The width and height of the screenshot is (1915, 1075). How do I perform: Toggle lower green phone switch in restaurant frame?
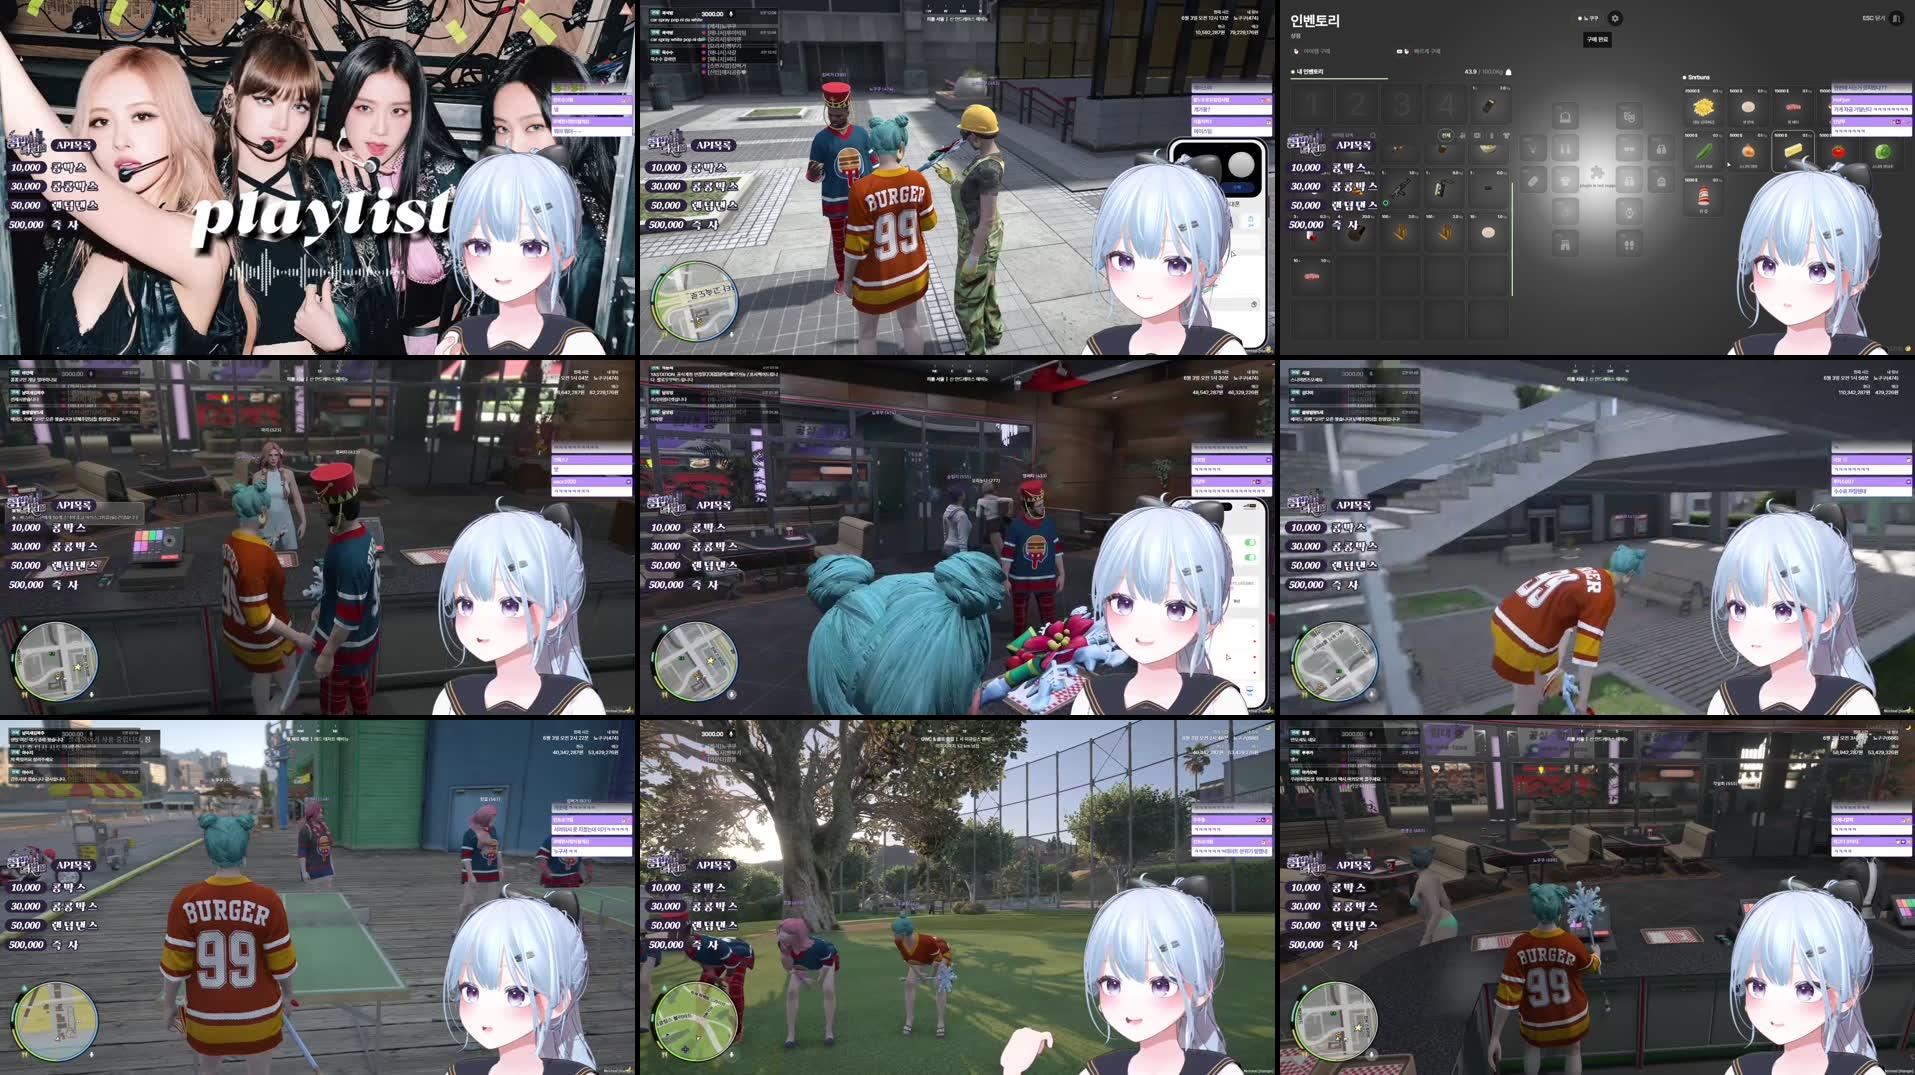(x=1249, y=556)
